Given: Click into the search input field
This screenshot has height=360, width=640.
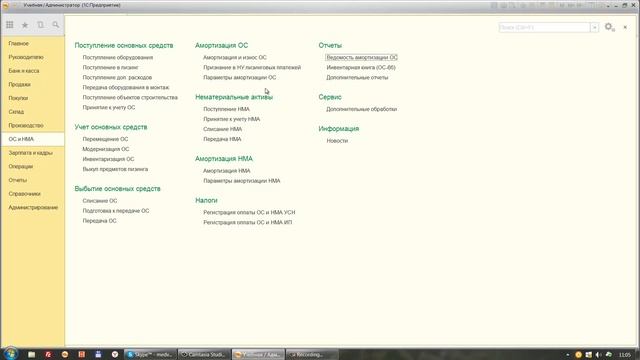Looking at the screenshot, I should [x=544, y=27].
